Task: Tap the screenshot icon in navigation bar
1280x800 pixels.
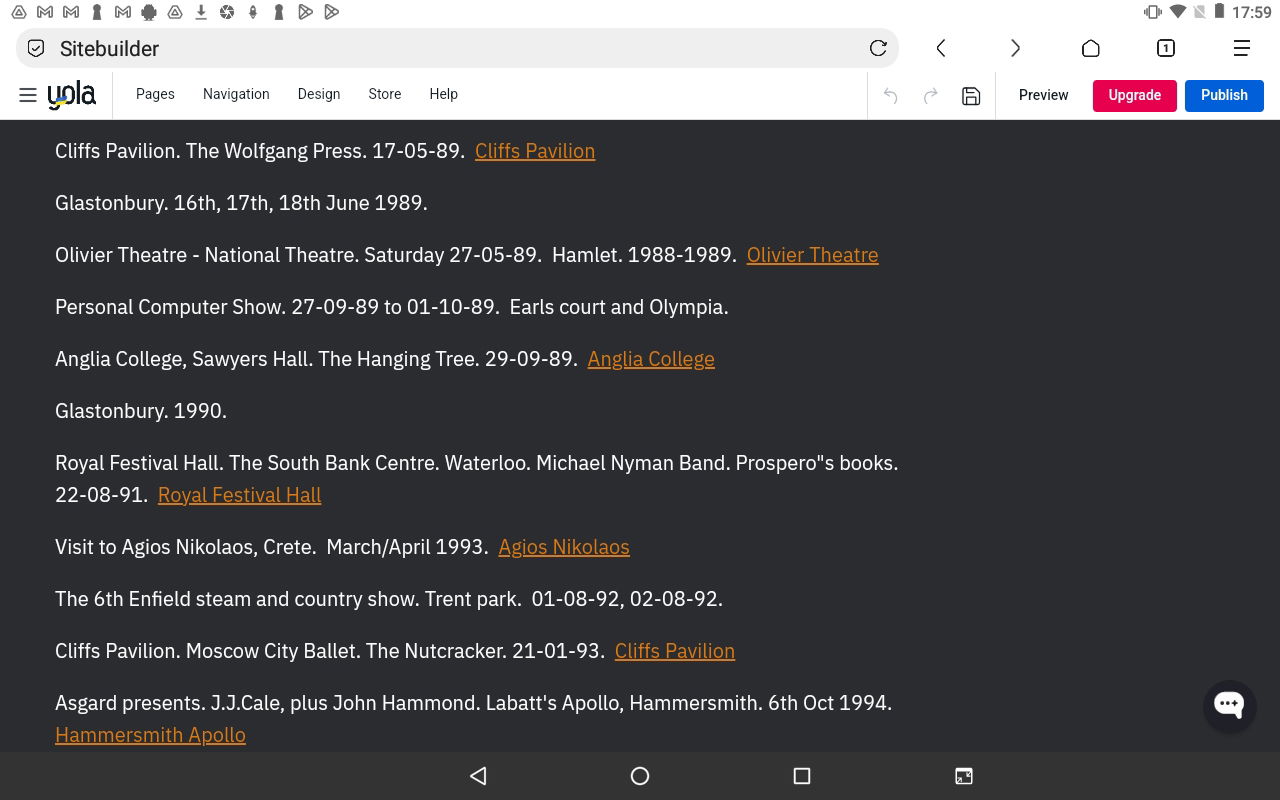Action: tap(964, 776)
